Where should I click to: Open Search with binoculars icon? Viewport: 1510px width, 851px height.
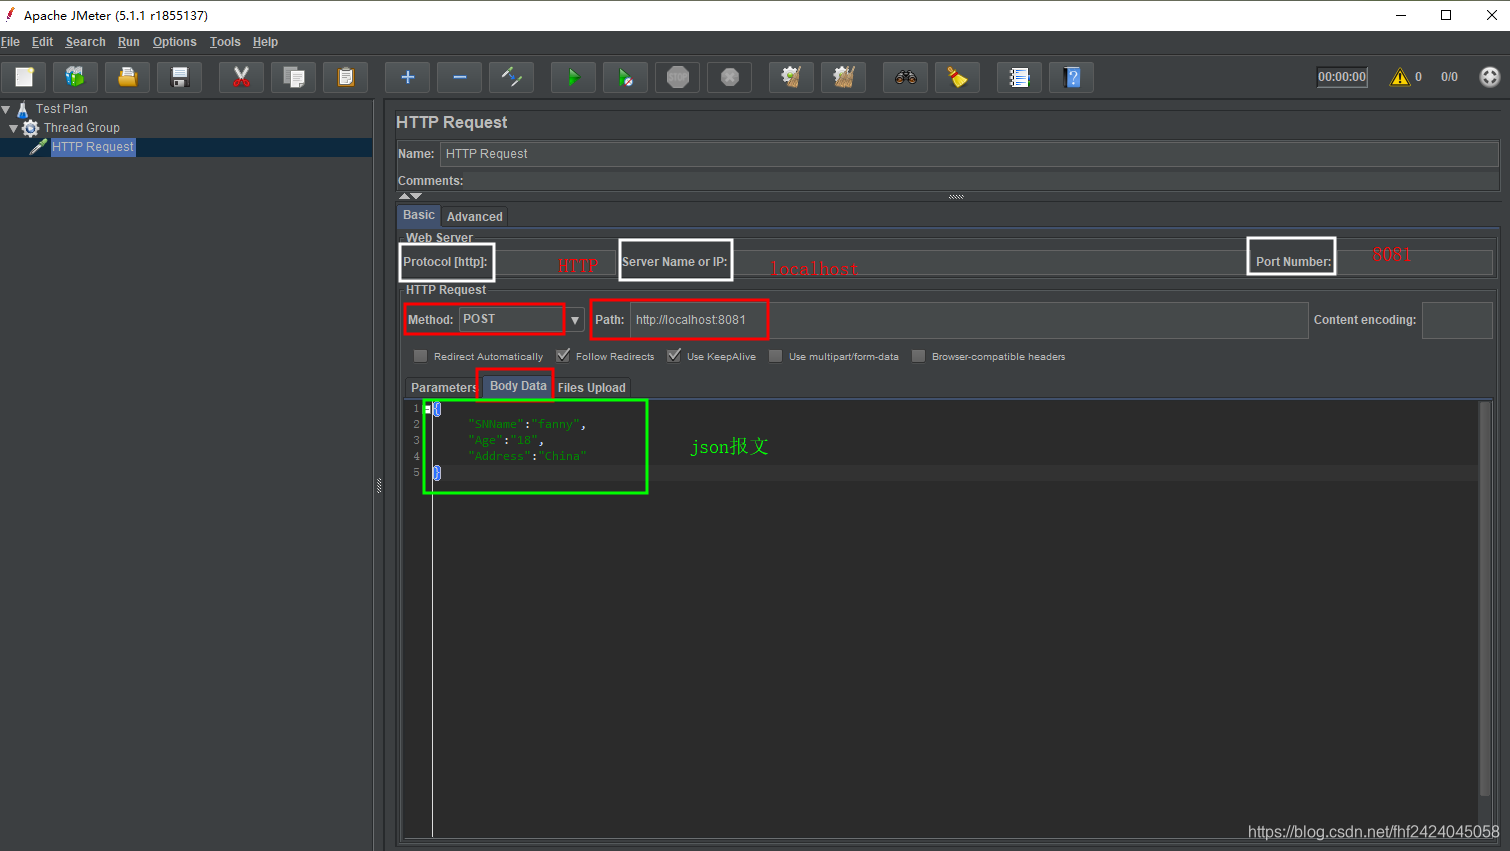coord(905,77)
